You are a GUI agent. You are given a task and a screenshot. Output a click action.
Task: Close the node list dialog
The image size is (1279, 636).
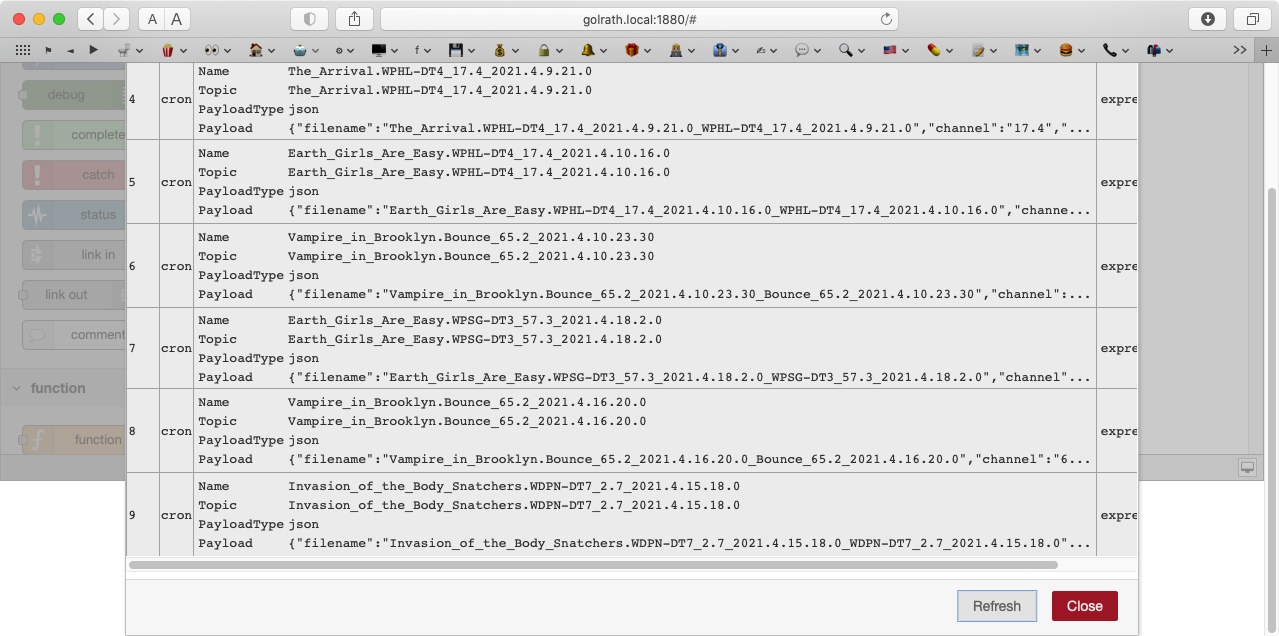pyautogui.click(x=1084, y=605)
